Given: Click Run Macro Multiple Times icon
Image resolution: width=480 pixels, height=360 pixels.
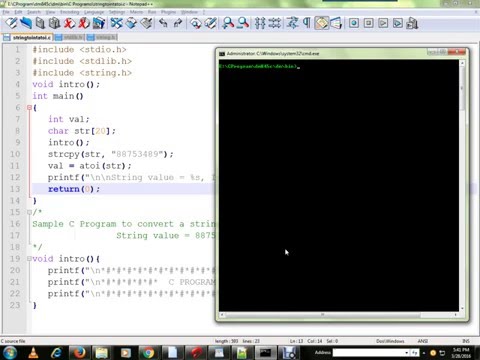Looking at the screenshot, I should tap(398, 23).
